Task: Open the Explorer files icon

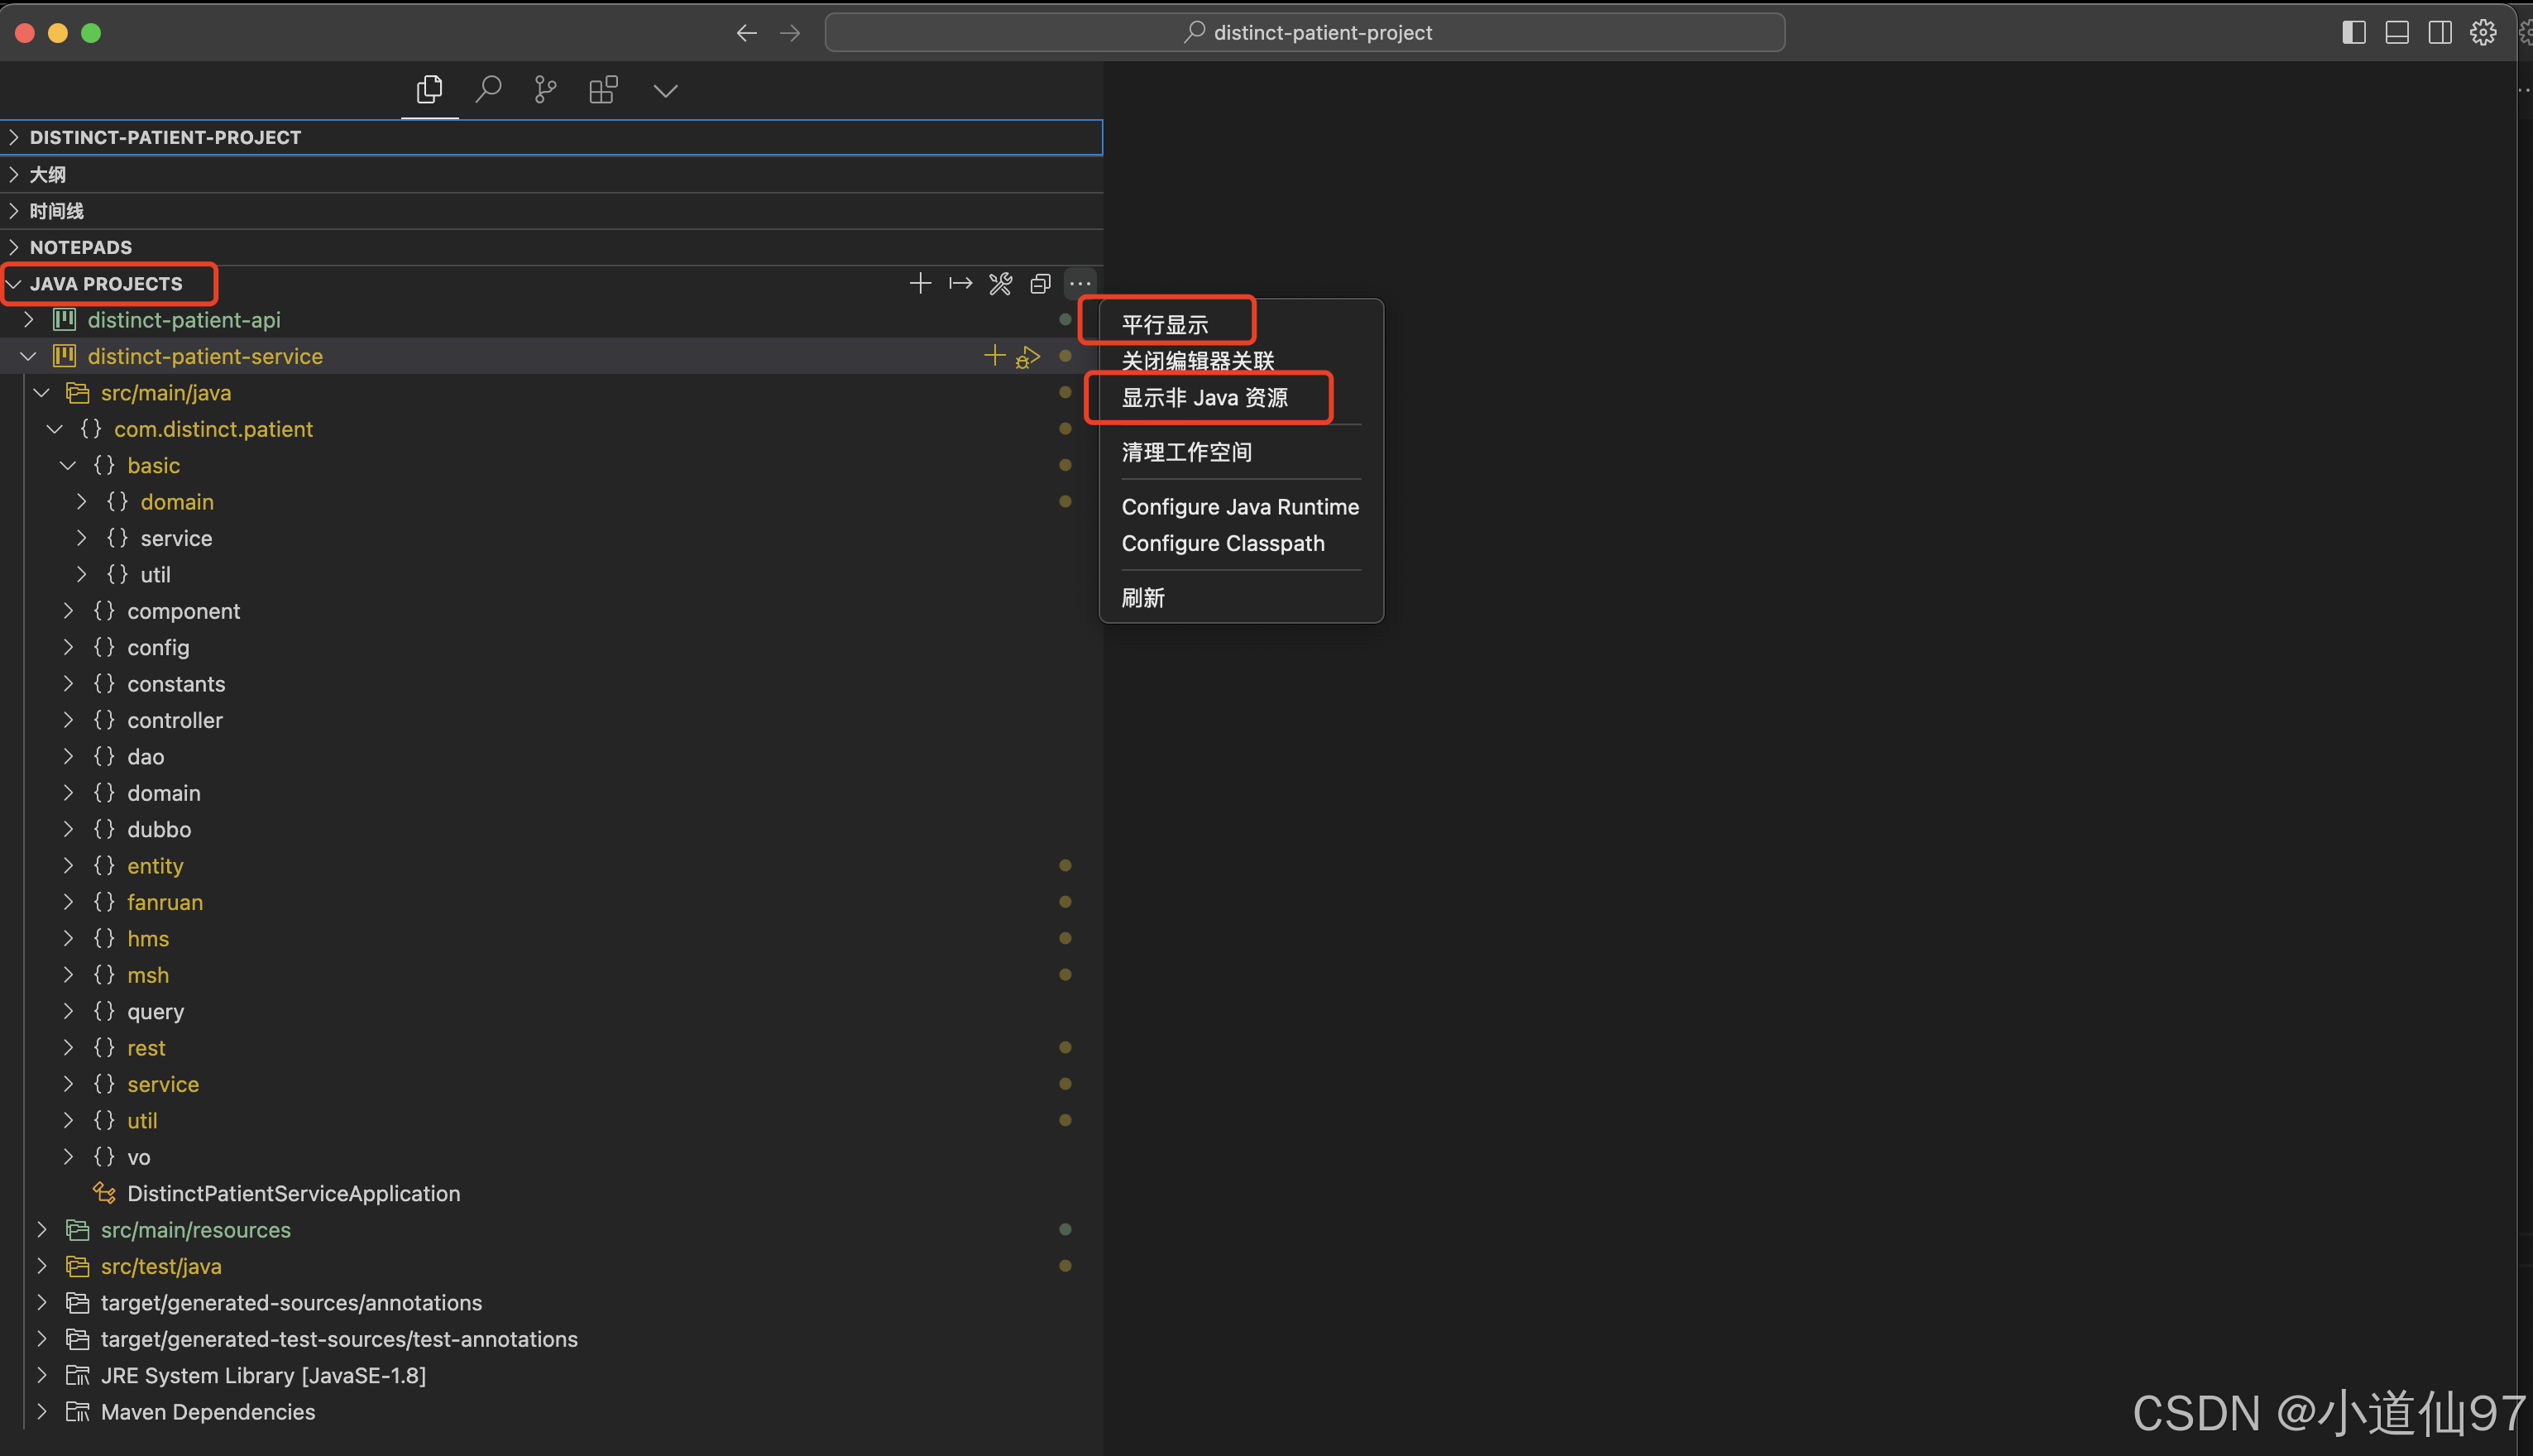Action: click(x=429, y=90)
